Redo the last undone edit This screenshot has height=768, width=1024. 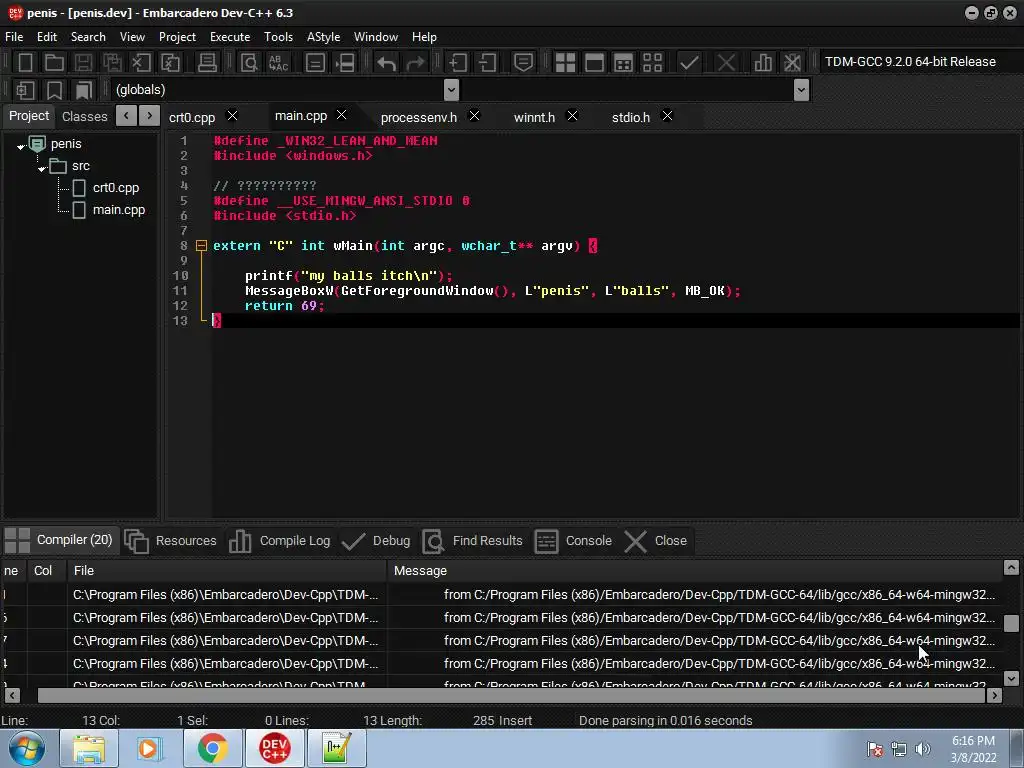click(415, 63)
